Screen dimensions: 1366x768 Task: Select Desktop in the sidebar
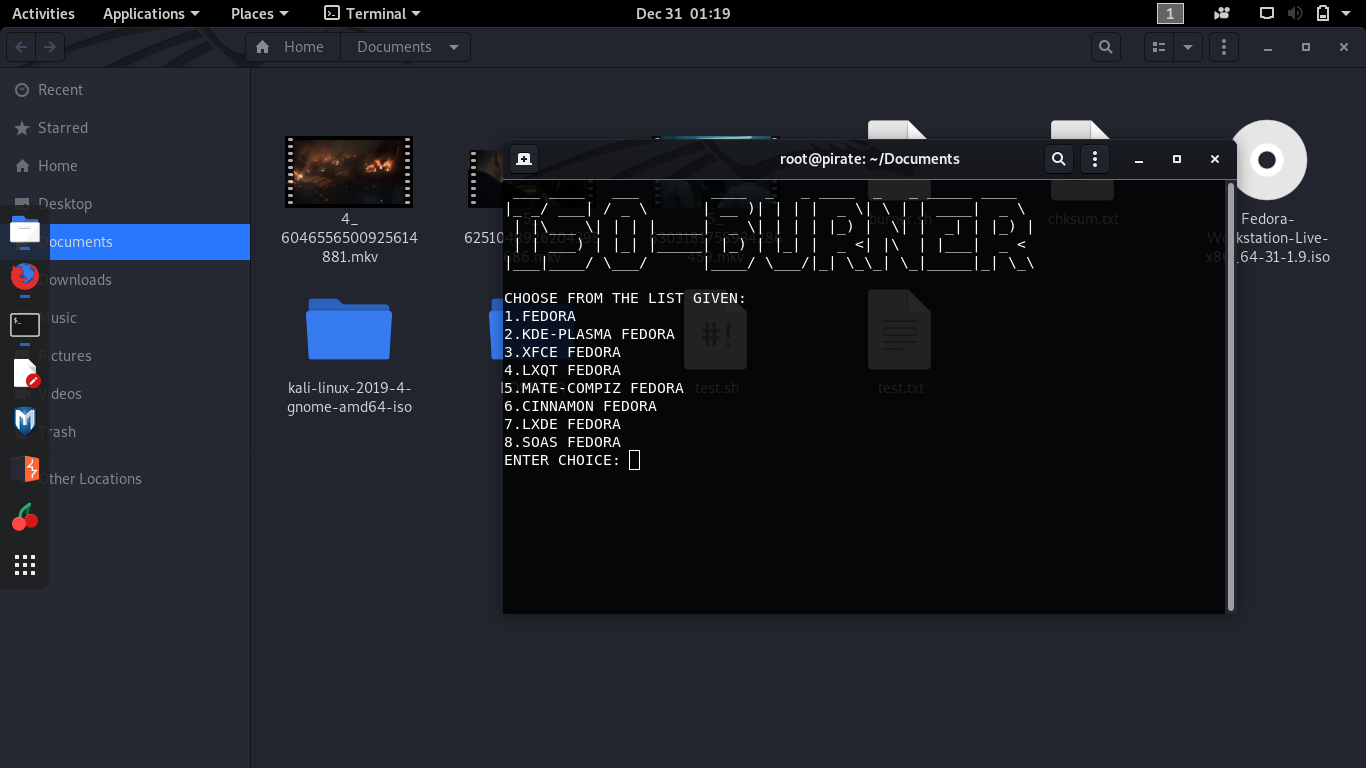coord(125,204)
